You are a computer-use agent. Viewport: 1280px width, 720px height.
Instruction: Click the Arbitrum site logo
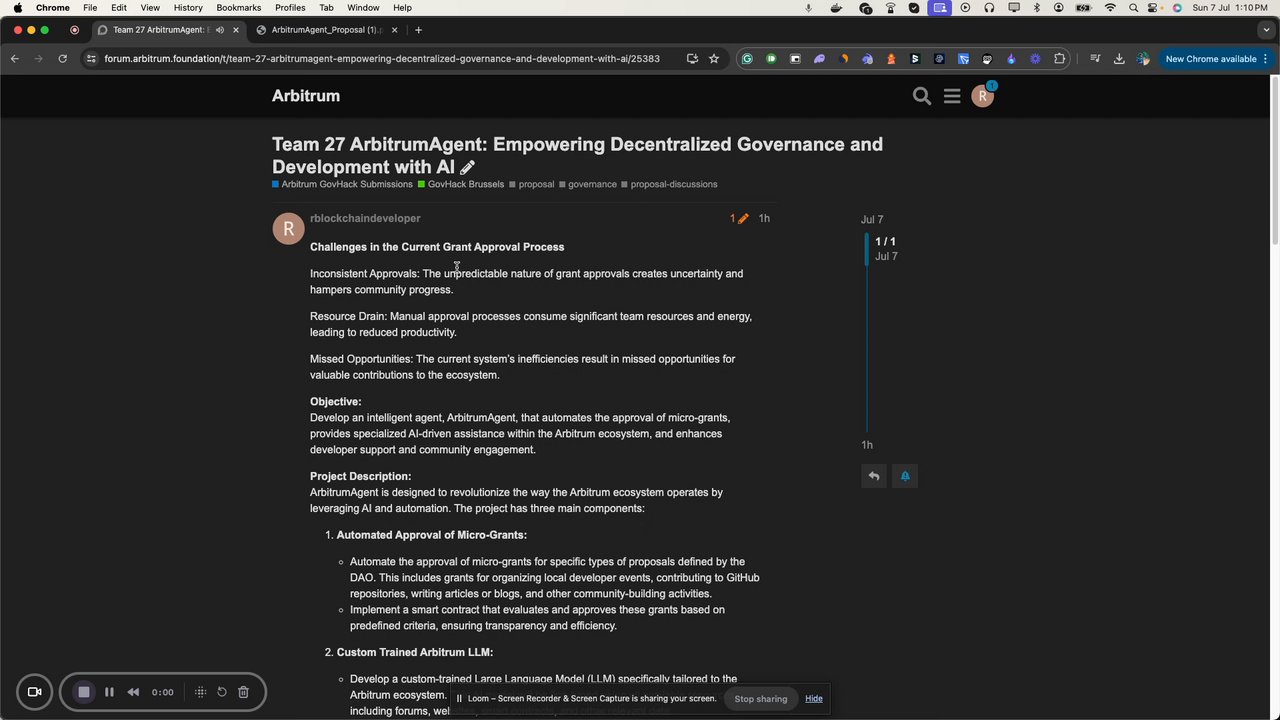(x=306, y=96)
